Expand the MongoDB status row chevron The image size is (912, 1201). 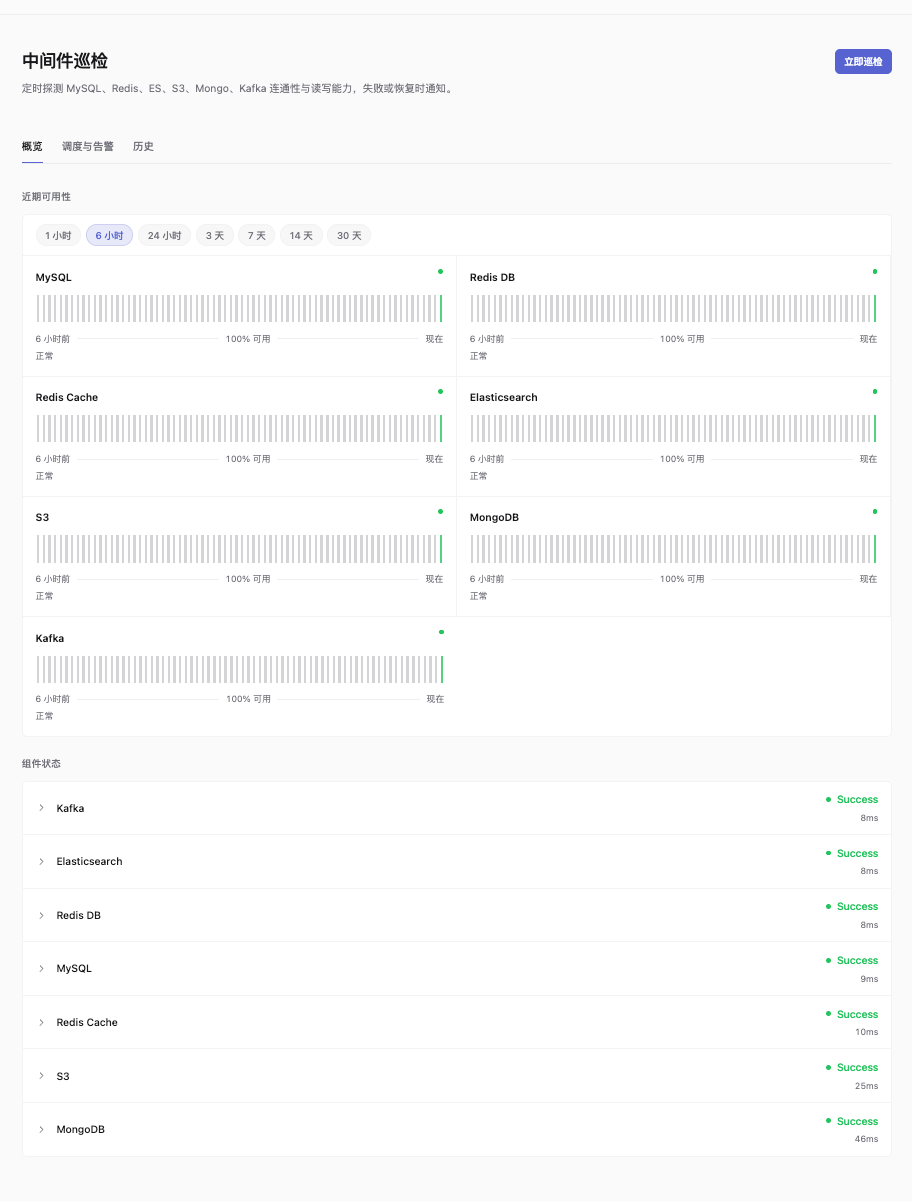[x=41, y=1129]
